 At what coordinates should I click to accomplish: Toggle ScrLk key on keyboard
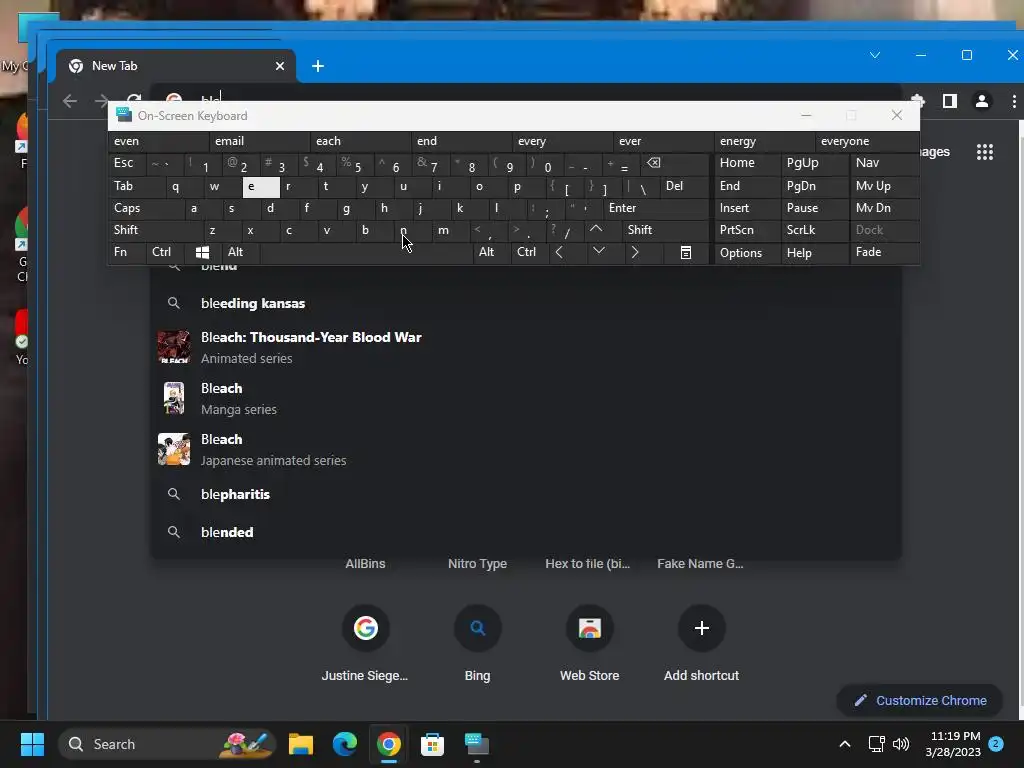[815, 230]
